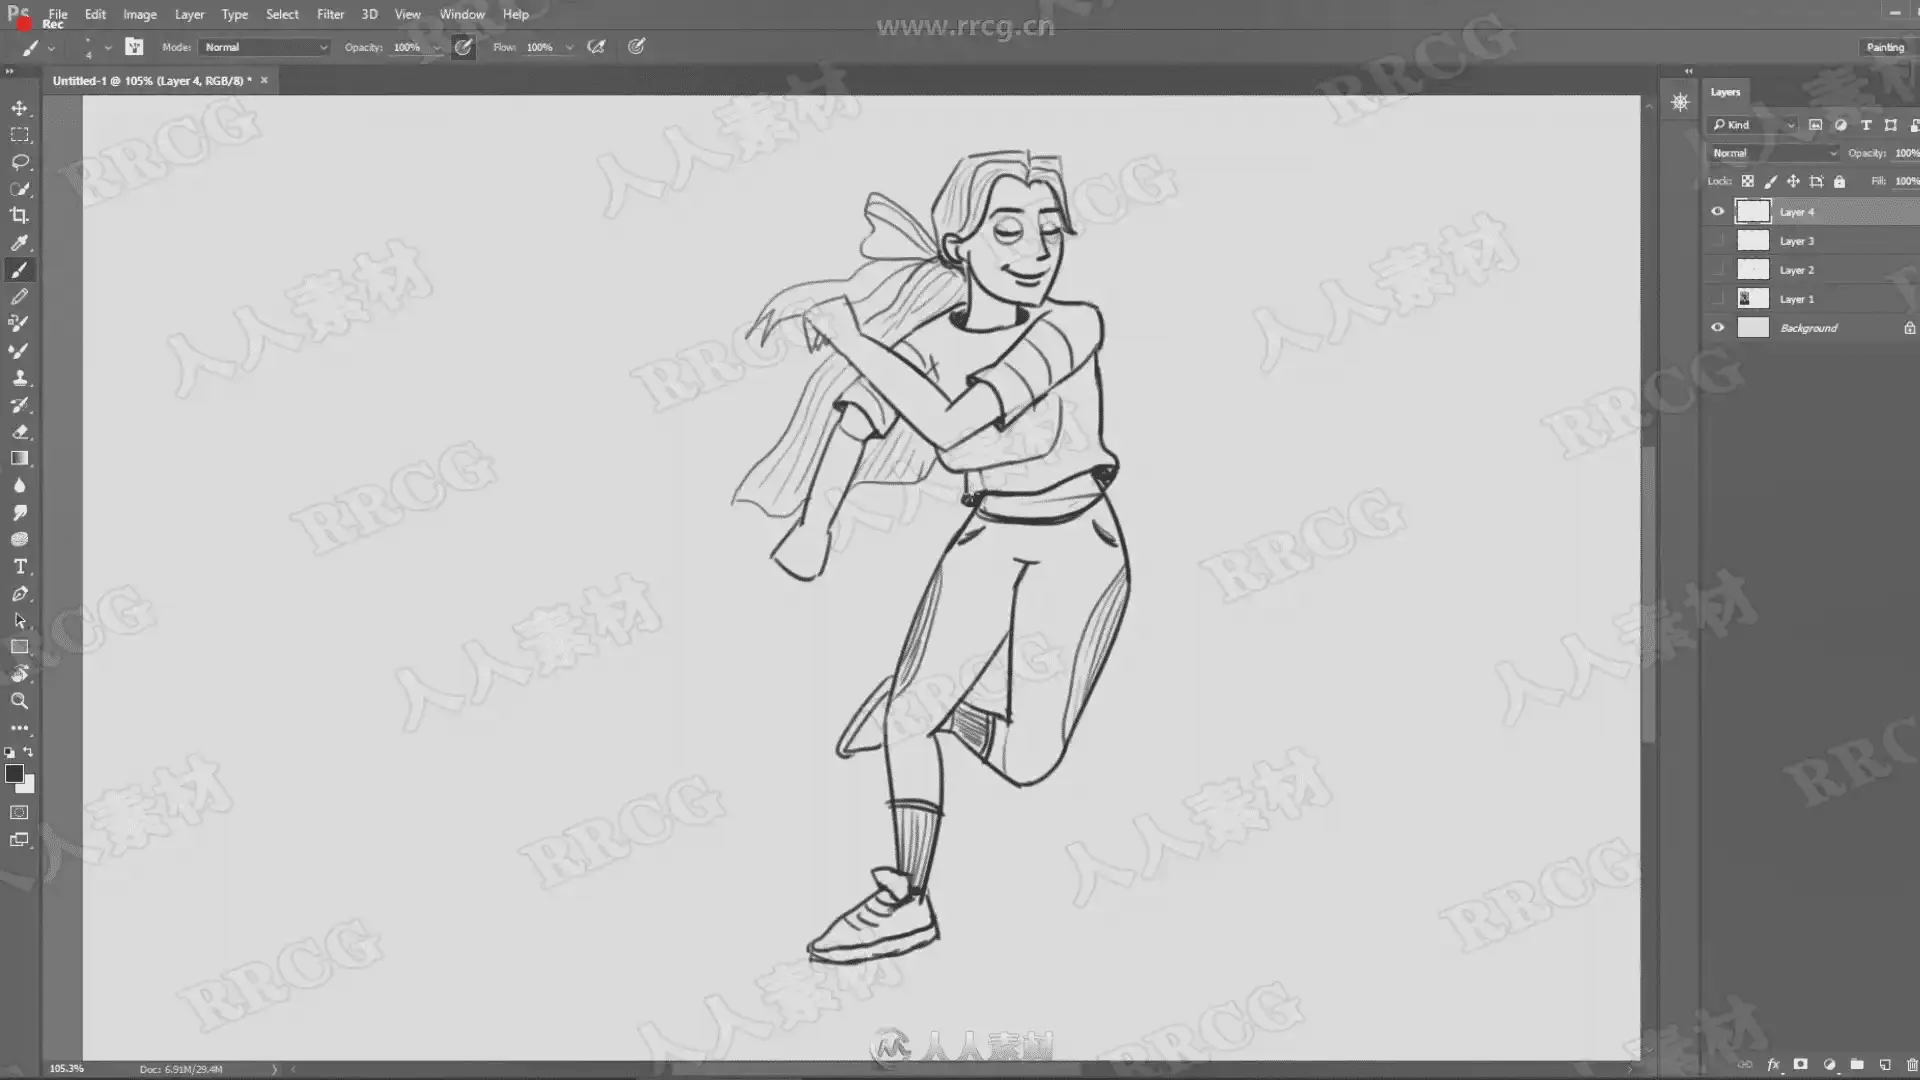Show Layer 3 via its visibility box

click(x=1717, y=241)
